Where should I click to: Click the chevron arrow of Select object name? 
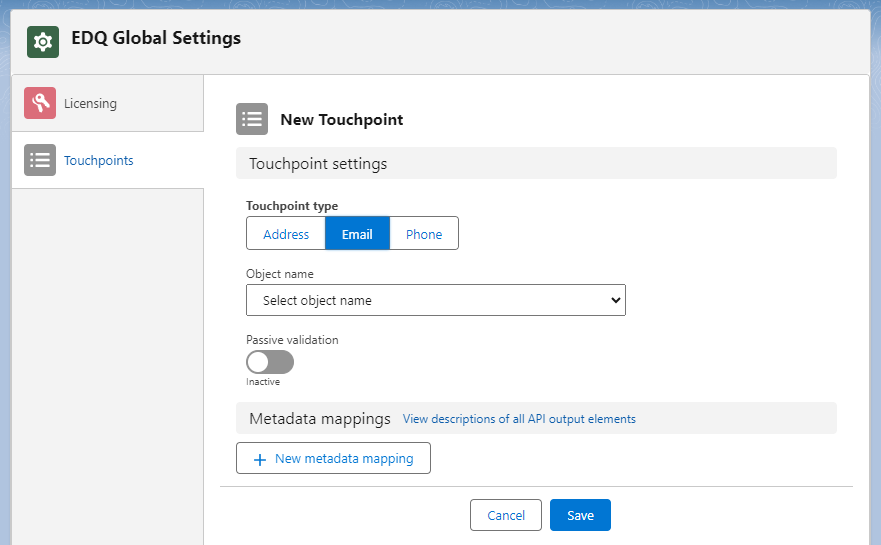pyautogui.click(x=616, y=300)
